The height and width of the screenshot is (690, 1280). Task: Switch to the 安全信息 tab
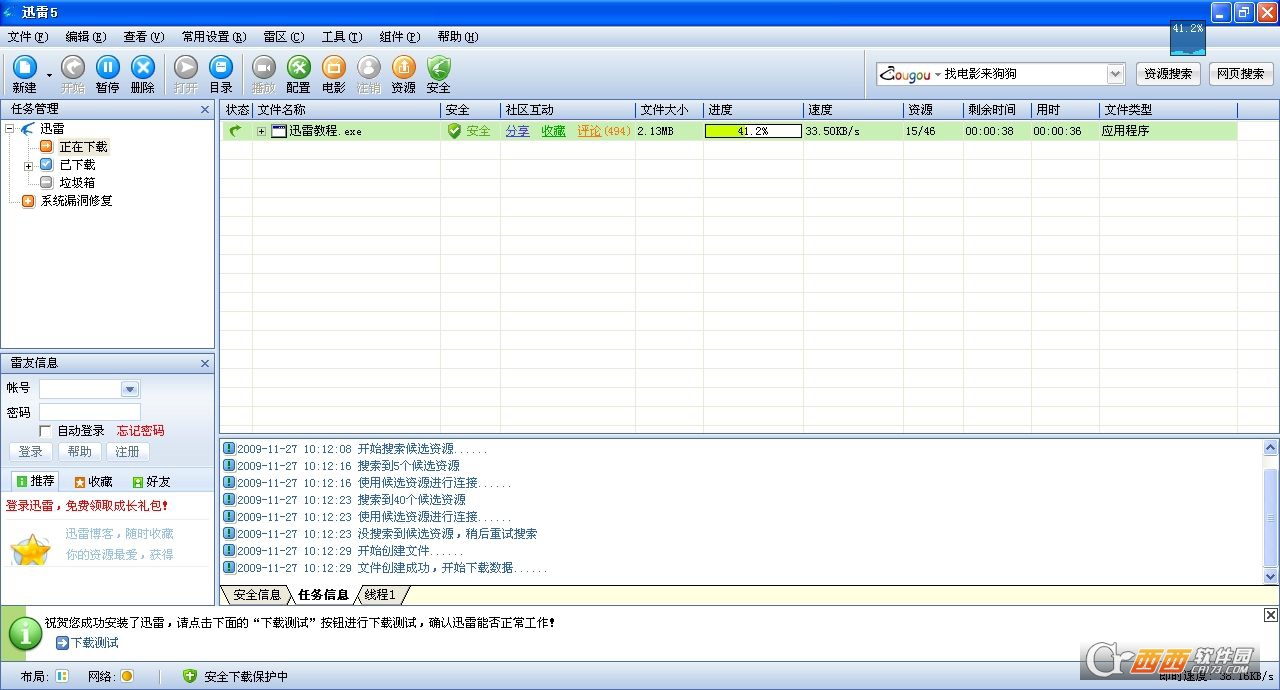(257, 595)
